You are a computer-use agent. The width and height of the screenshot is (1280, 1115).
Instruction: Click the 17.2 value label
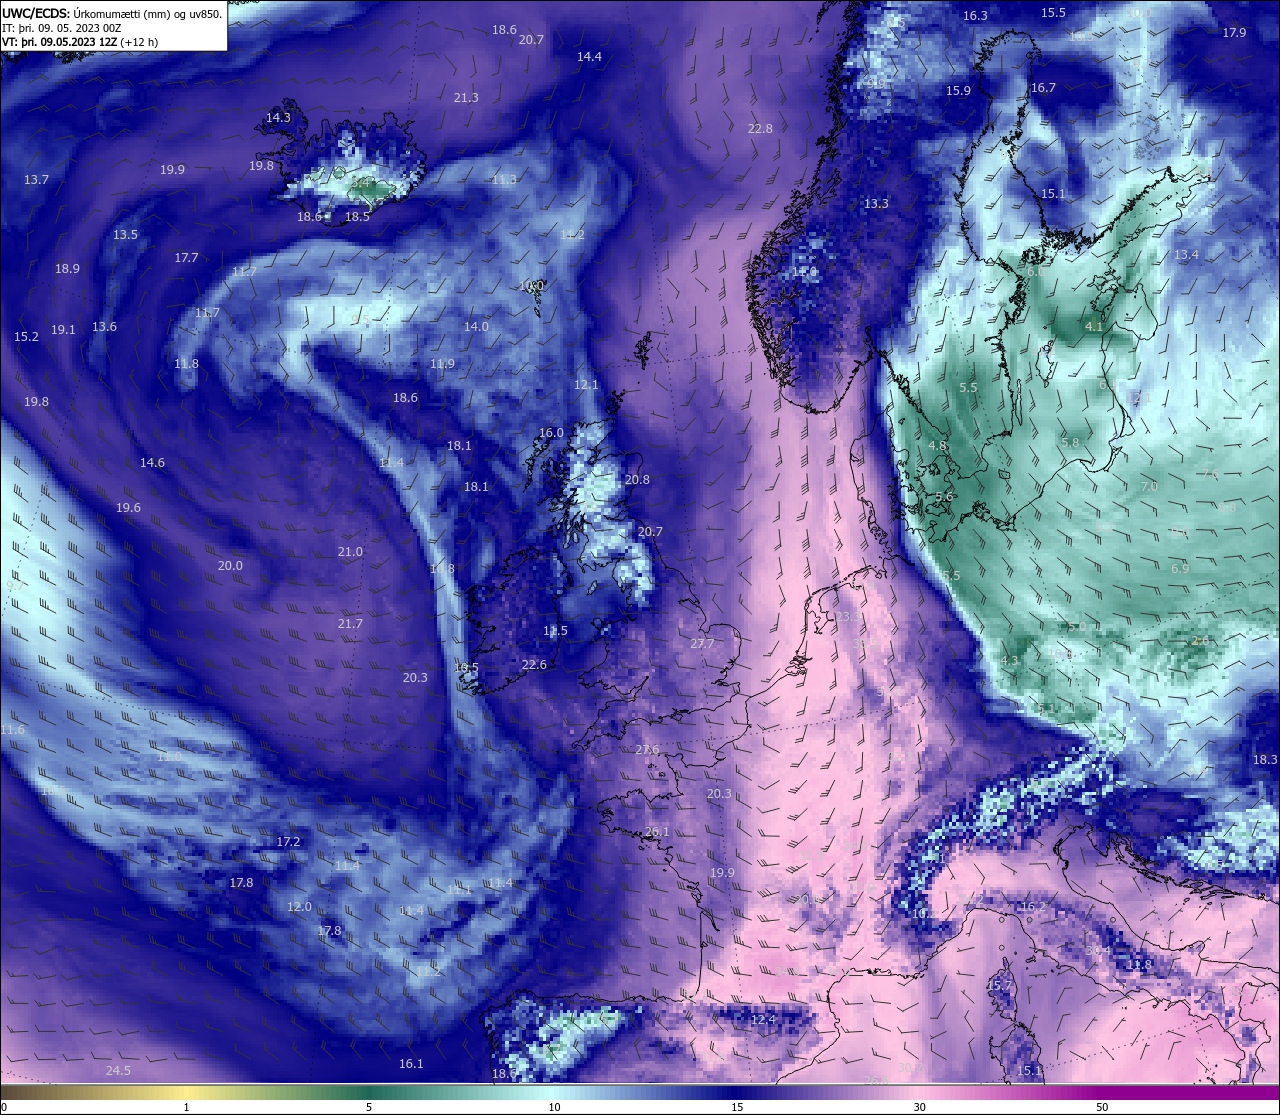[x=288, y=842]
